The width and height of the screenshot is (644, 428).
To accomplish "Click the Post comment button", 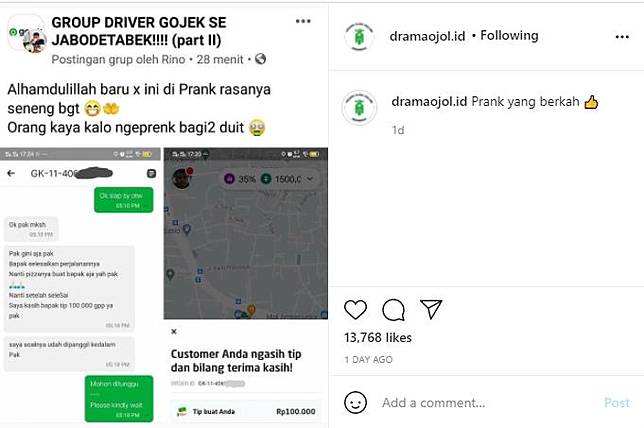I will [x=617, y=403].
